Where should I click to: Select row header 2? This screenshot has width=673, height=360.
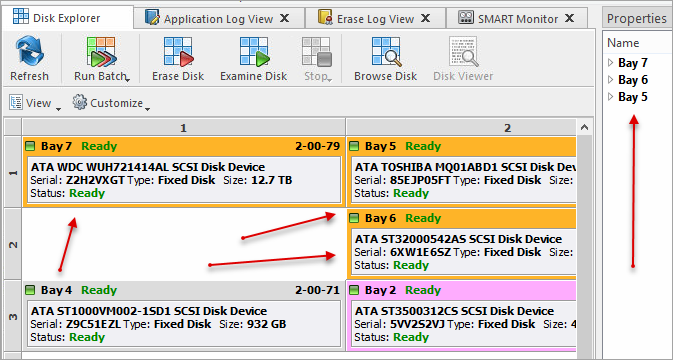click(x=13, y=244)
